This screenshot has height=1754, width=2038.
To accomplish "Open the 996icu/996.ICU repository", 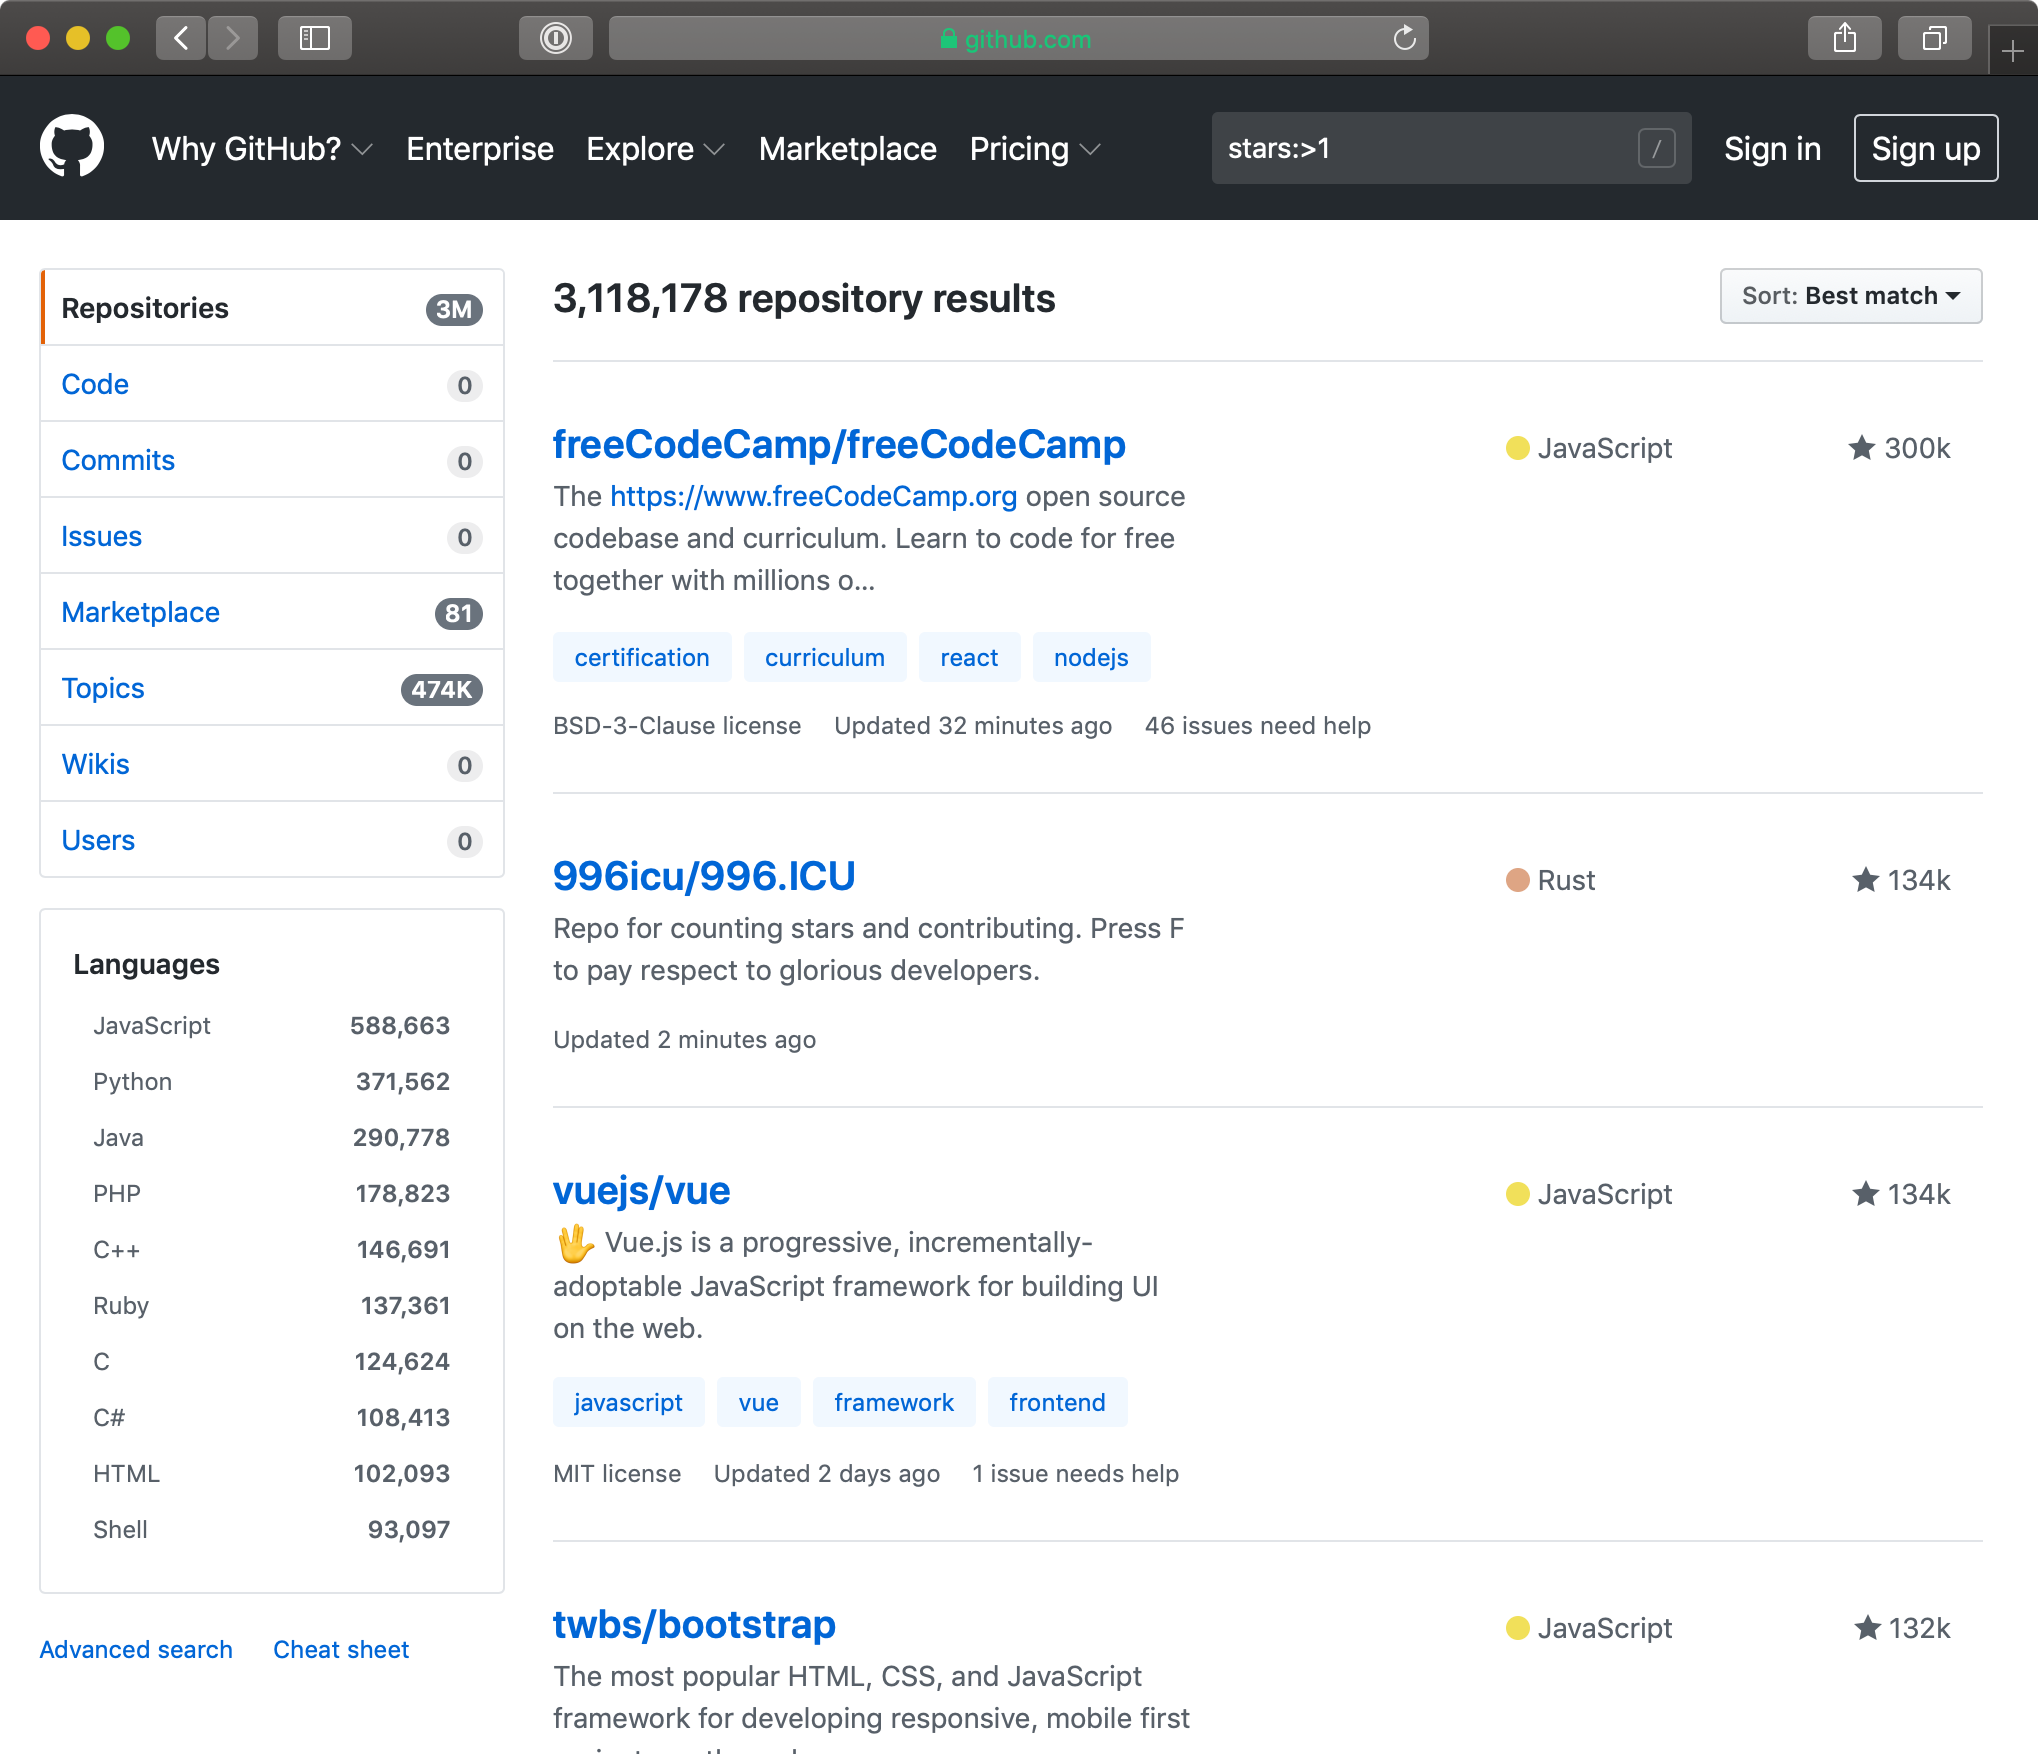I will tap(704, 876).
